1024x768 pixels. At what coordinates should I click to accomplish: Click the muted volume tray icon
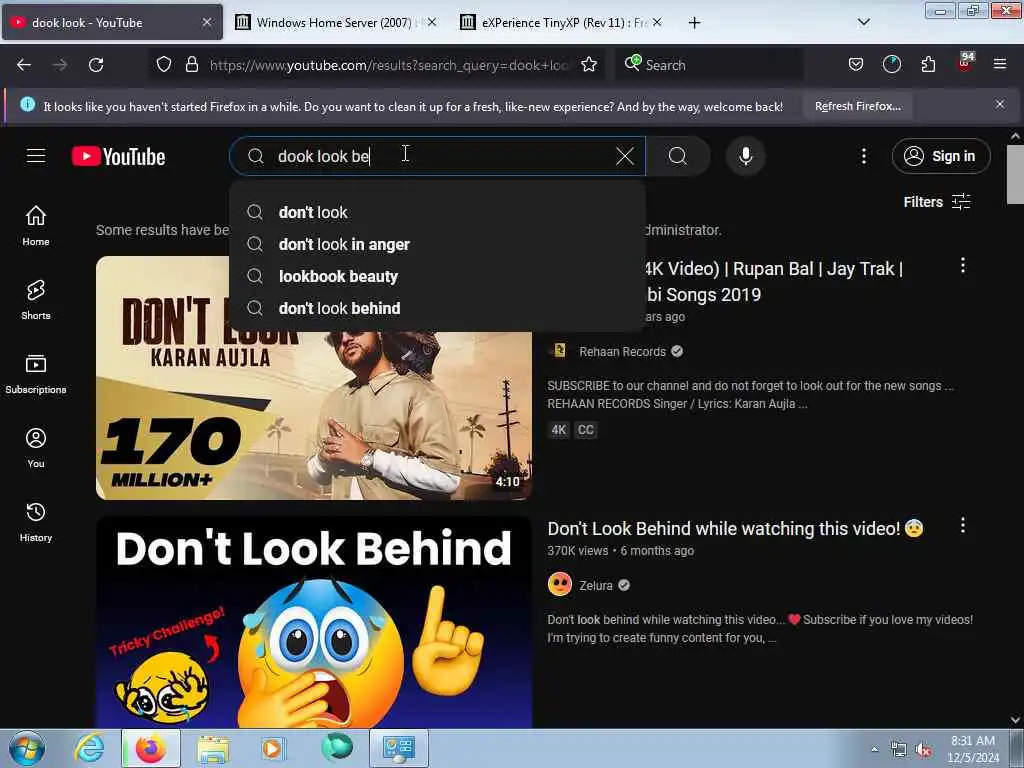[923, 750]
